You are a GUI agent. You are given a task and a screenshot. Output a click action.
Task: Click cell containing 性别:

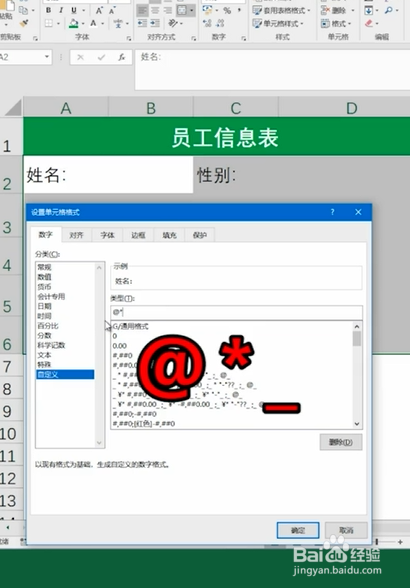pyautogui.click(x=217, y=175)
